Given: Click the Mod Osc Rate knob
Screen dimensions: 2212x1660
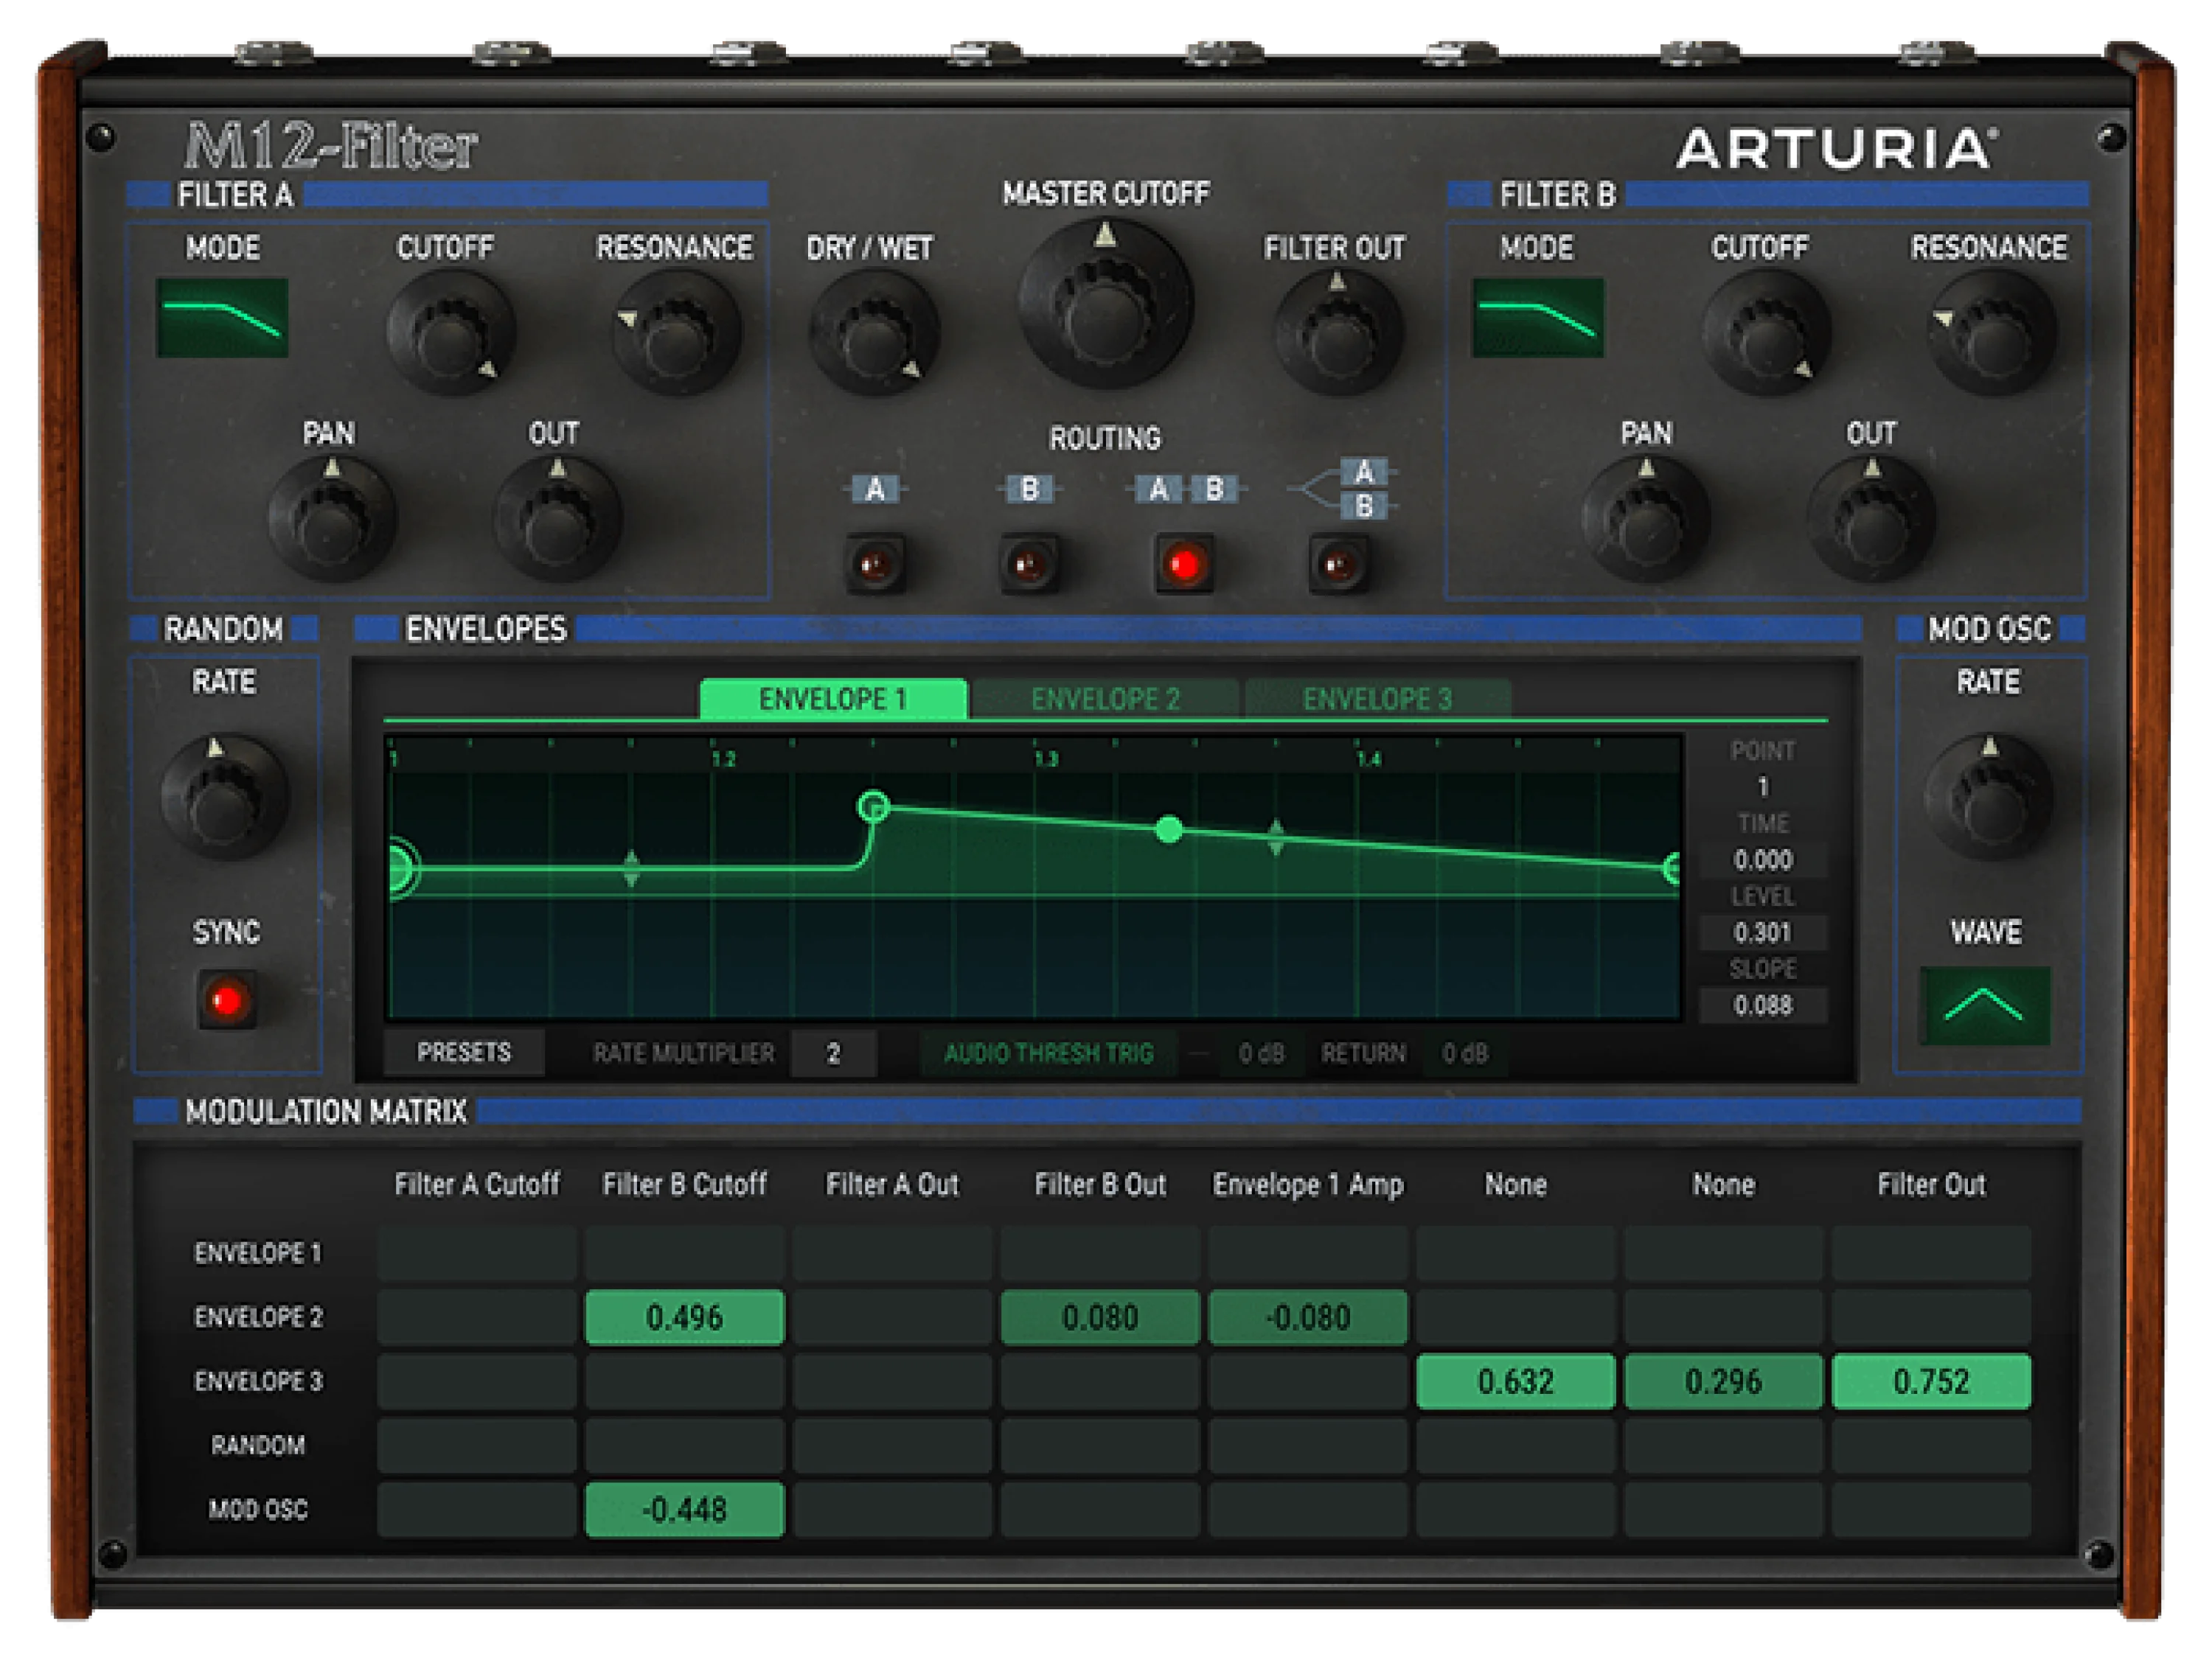Looking at the screenshot, I should pyautogui.click(x=1989, y=798).
